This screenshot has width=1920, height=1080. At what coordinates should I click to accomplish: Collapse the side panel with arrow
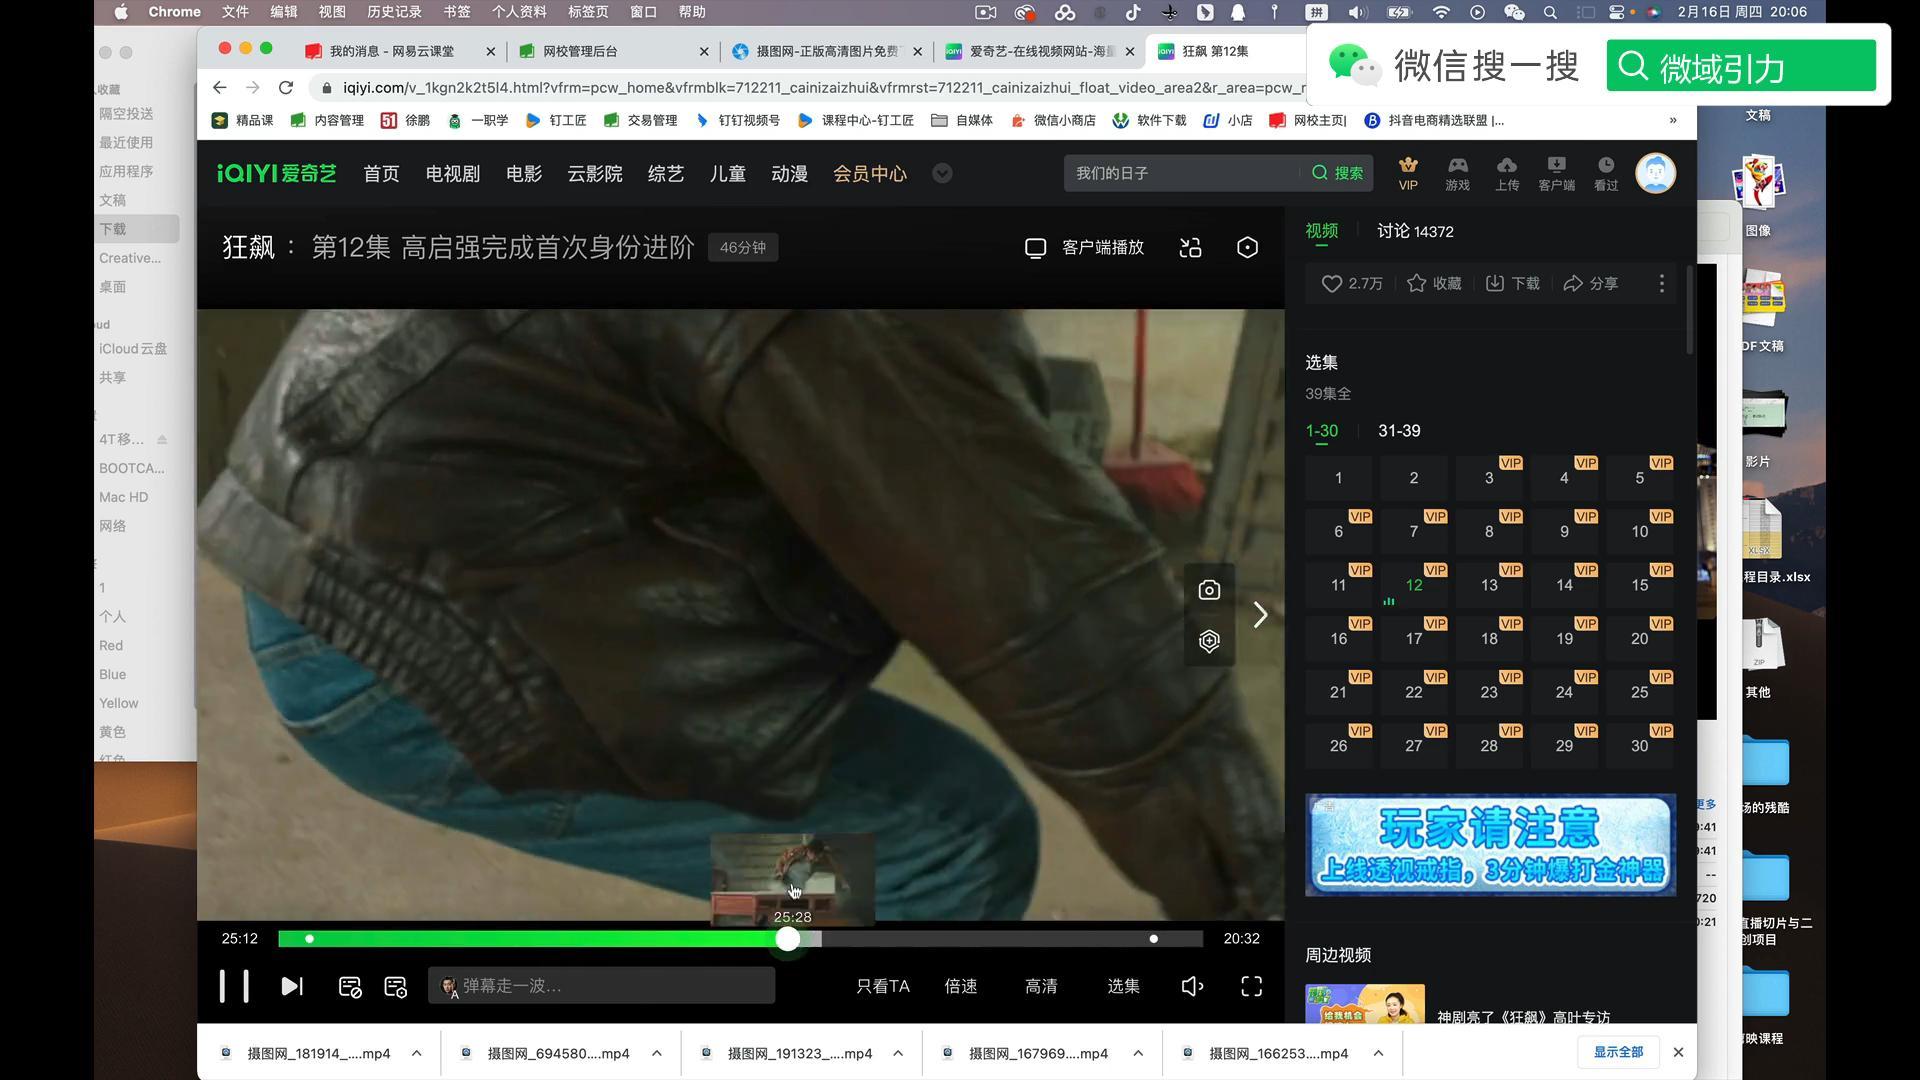click(1261, 615)
